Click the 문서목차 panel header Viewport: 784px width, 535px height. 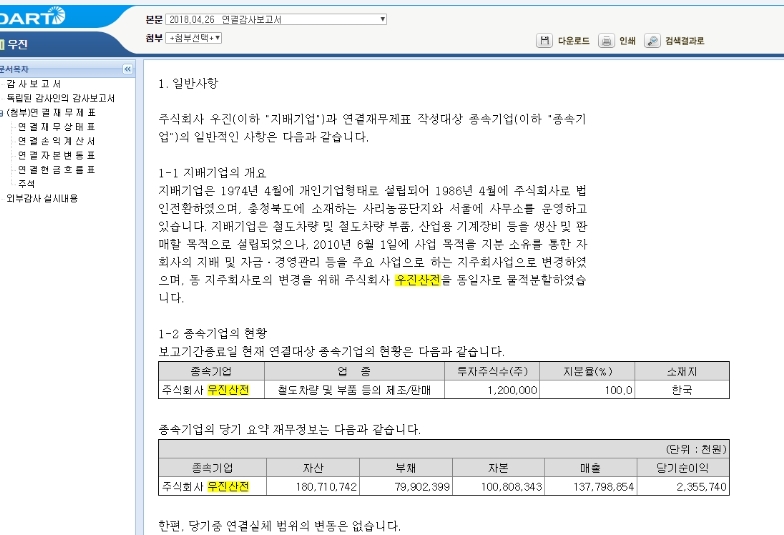click(x=14, y=69)
